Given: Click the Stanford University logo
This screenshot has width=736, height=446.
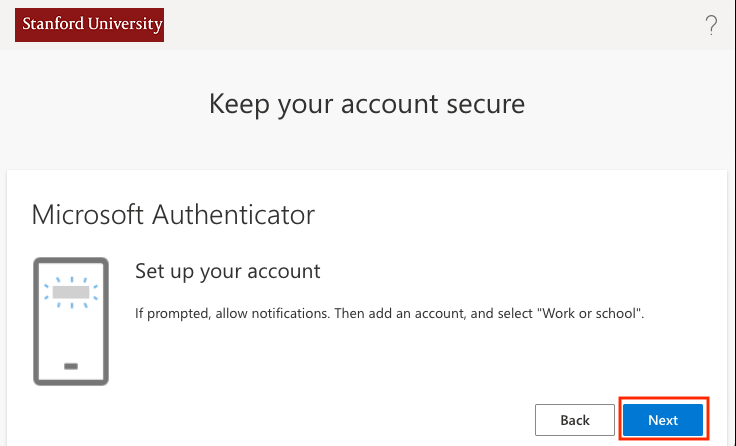Looking at the screenshot, I should 89,24.
